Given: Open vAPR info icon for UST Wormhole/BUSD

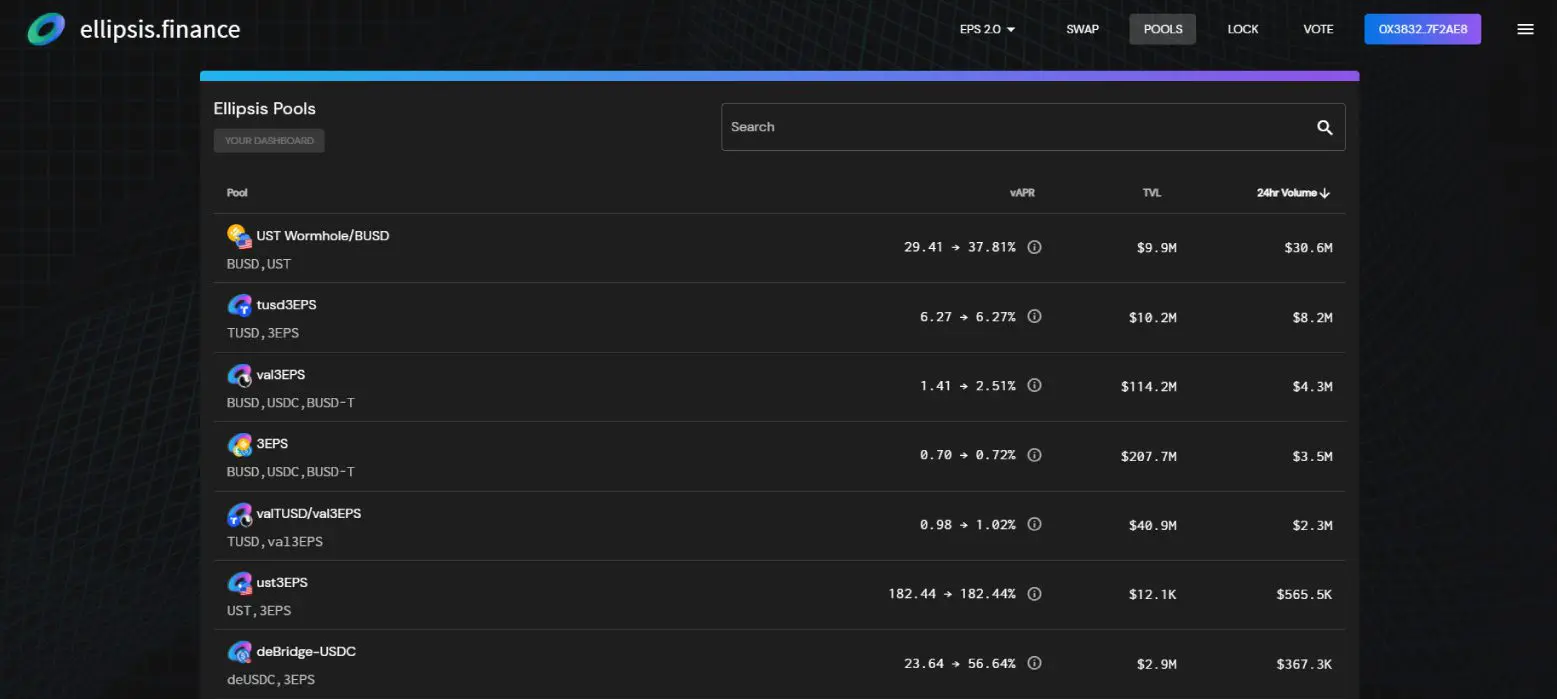Looking at the screenshot, I should click(1035, 247).
